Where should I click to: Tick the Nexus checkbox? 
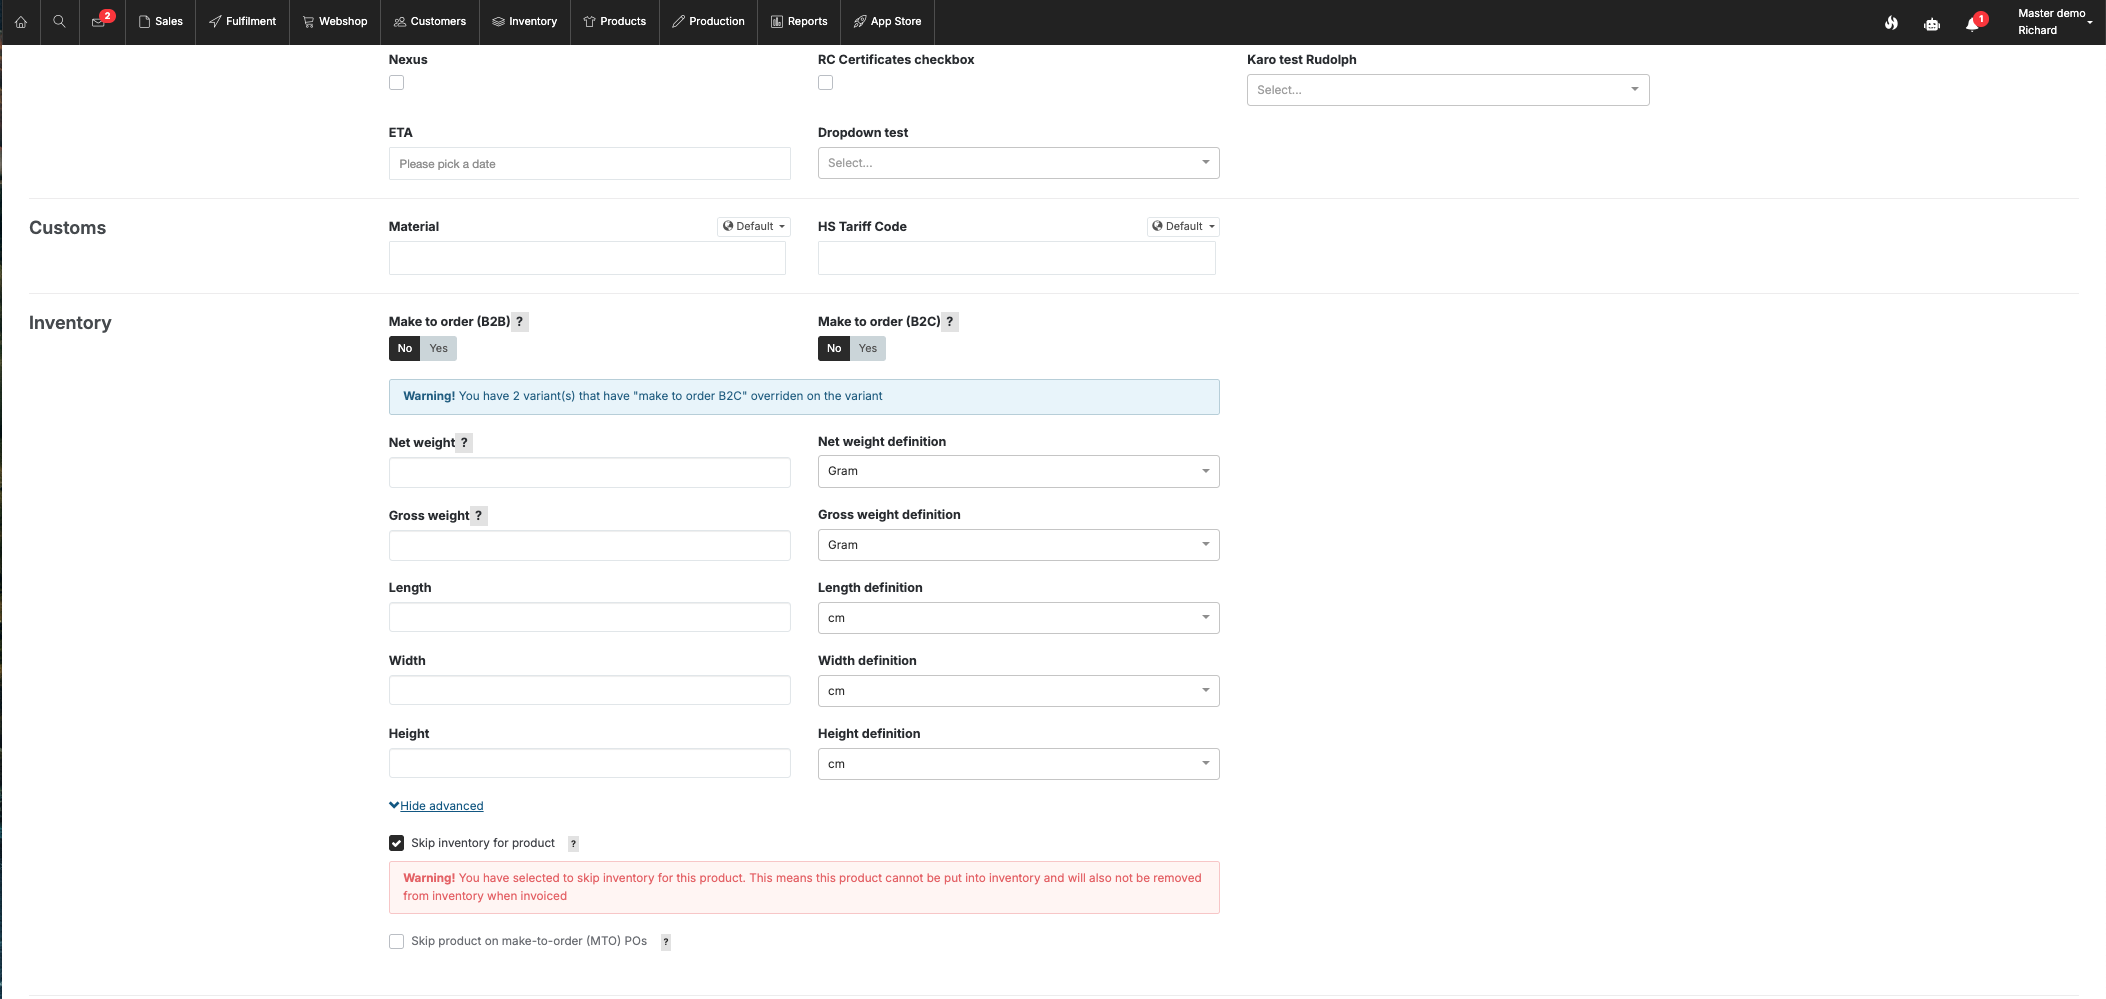click(x=397, y=83)
